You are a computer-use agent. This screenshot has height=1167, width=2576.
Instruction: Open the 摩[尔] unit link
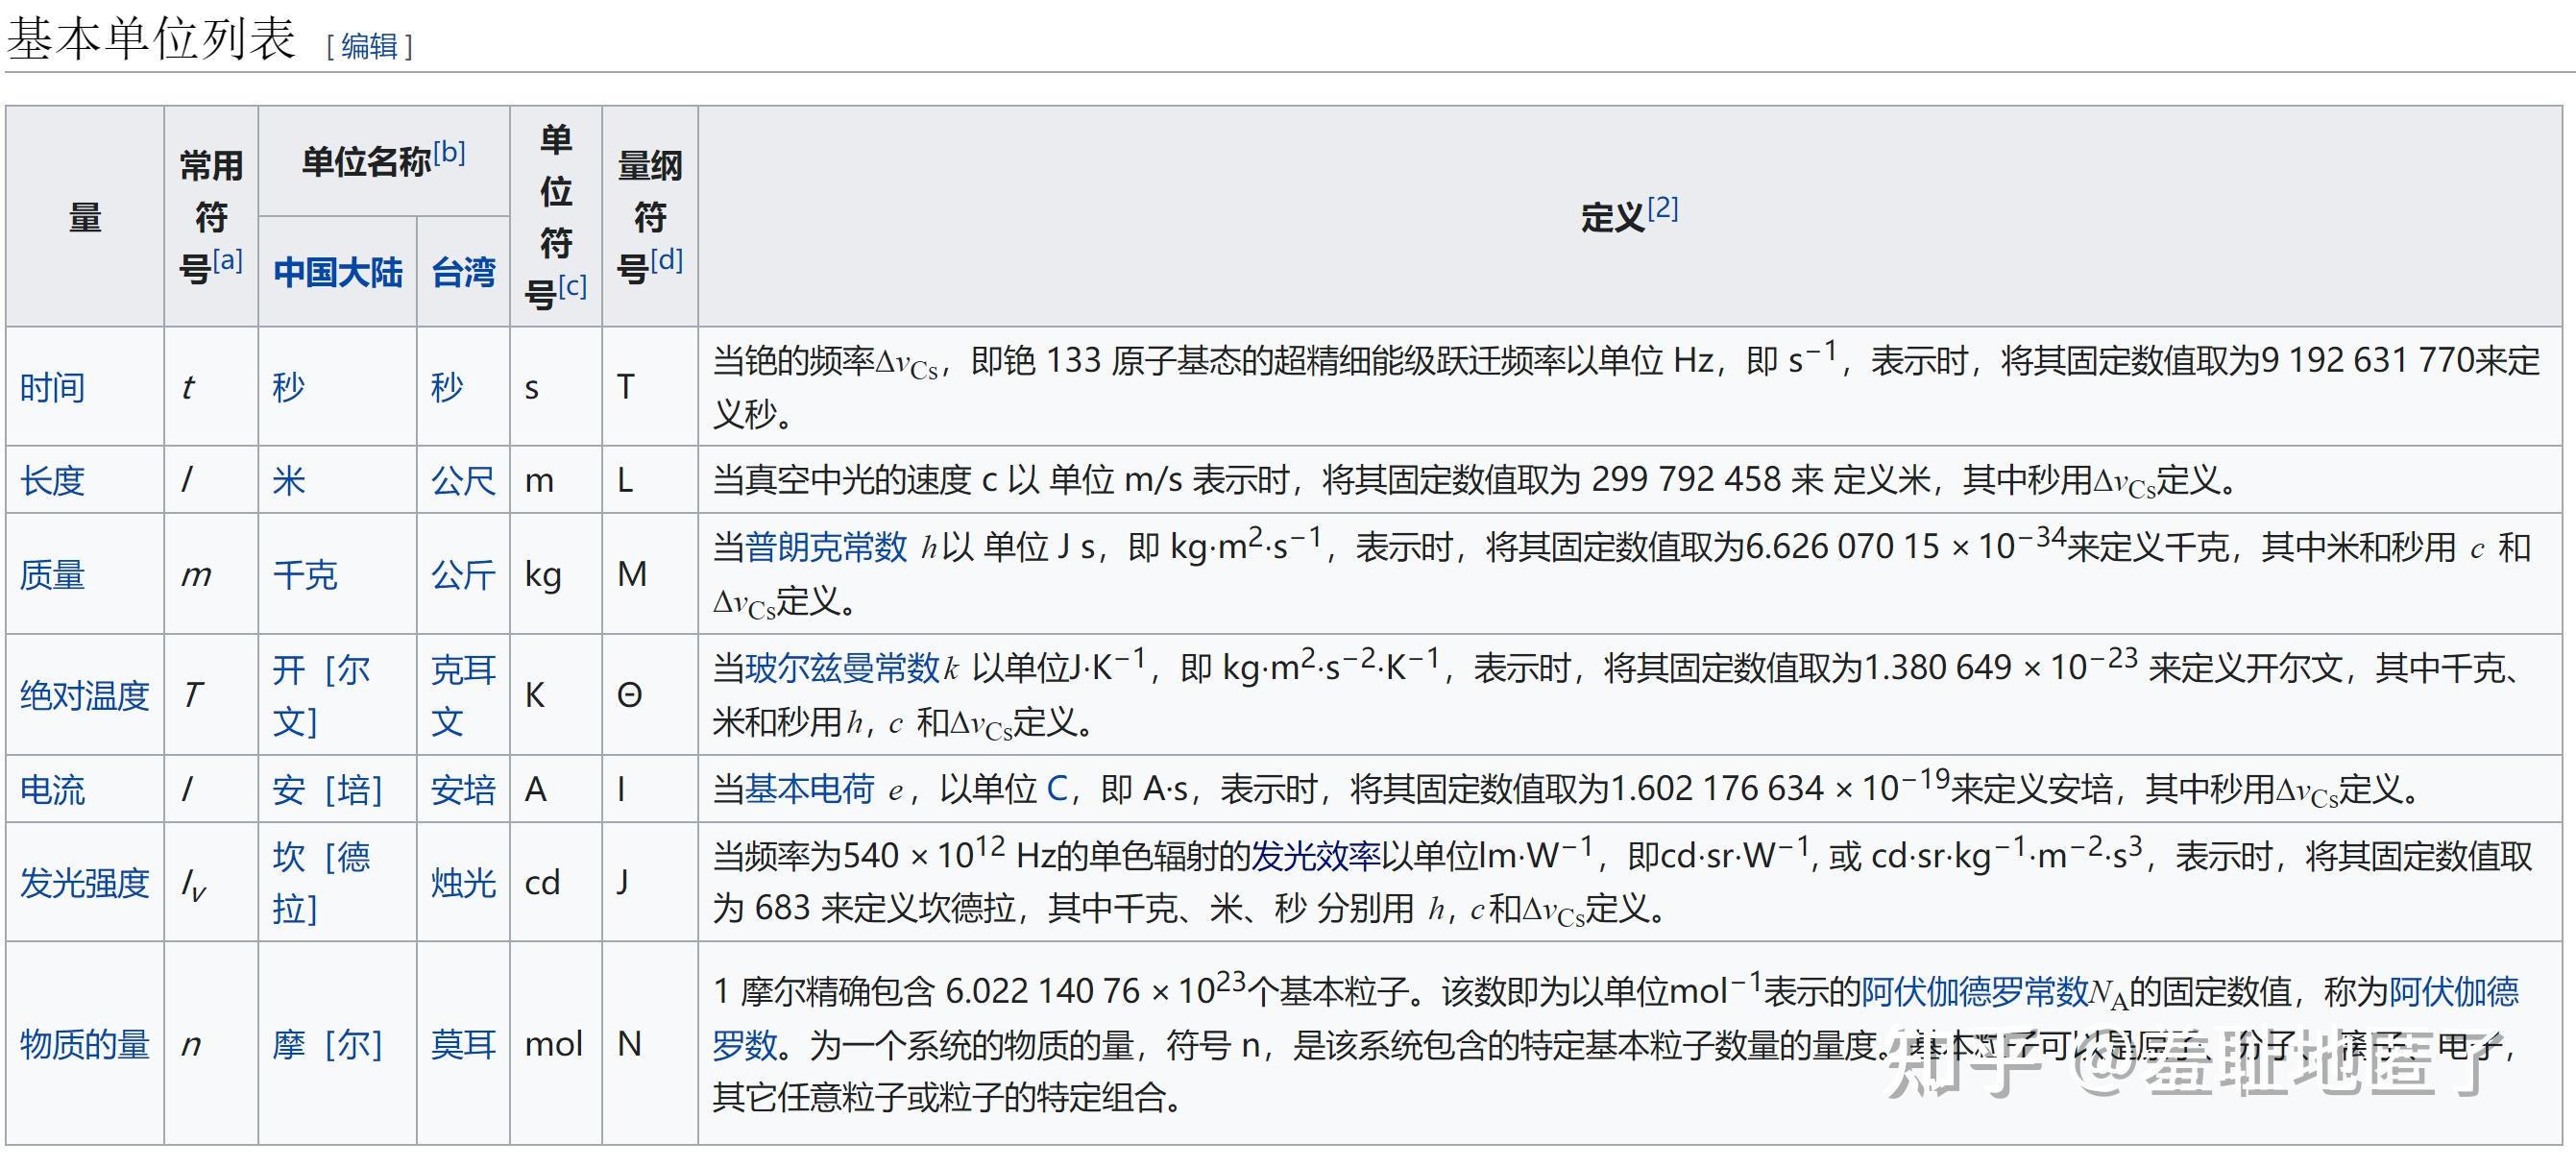pyautogui.click(x=328, y=1045)
